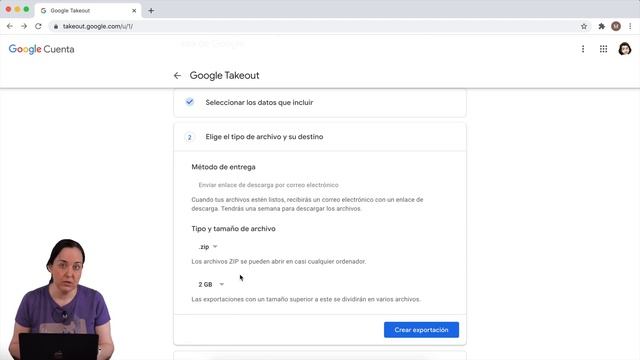Image resolution: width=640 pixels, height=360 pixels.
Task: Open the Google account profile picture
Action: [x=624, y=49]
